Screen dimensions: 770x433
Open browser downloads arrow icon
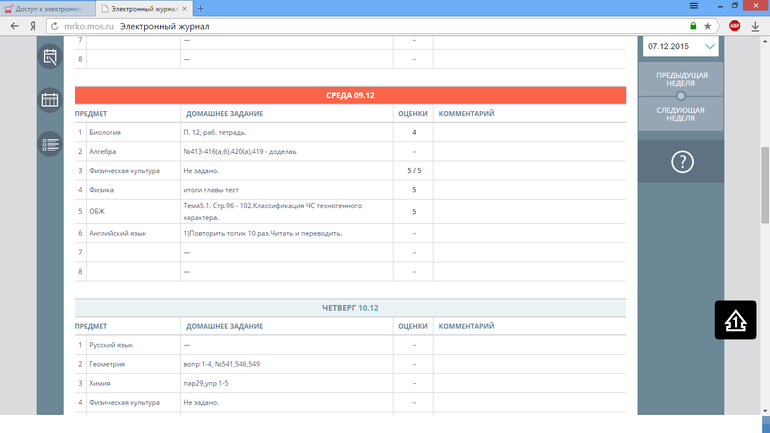click(755, 26)
